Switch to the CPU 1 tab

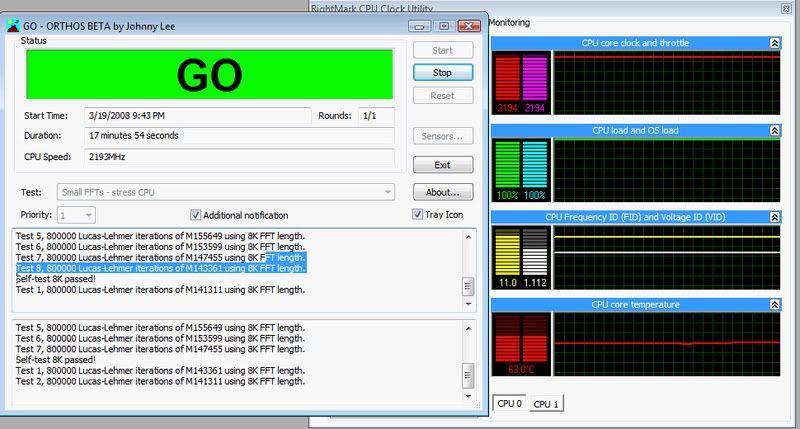[x=546, y=404]
